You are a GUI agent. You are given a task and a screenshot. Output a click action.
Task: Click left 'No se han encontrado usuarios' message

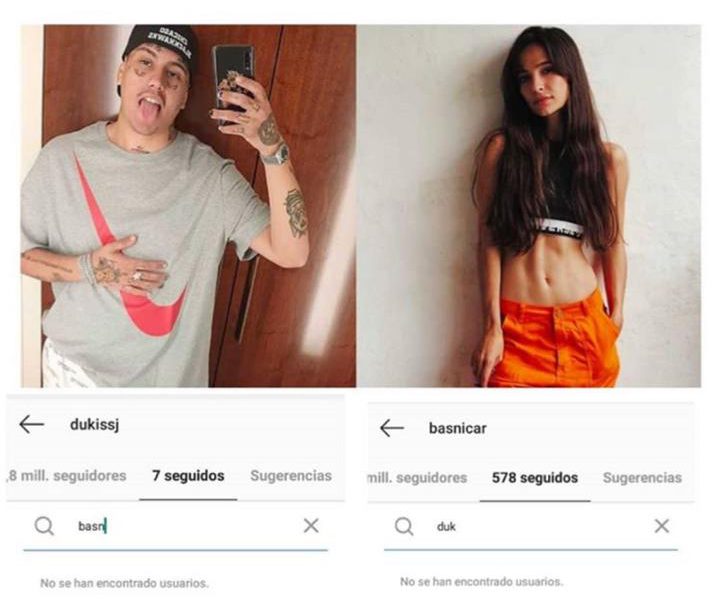(x=124, y=583)
